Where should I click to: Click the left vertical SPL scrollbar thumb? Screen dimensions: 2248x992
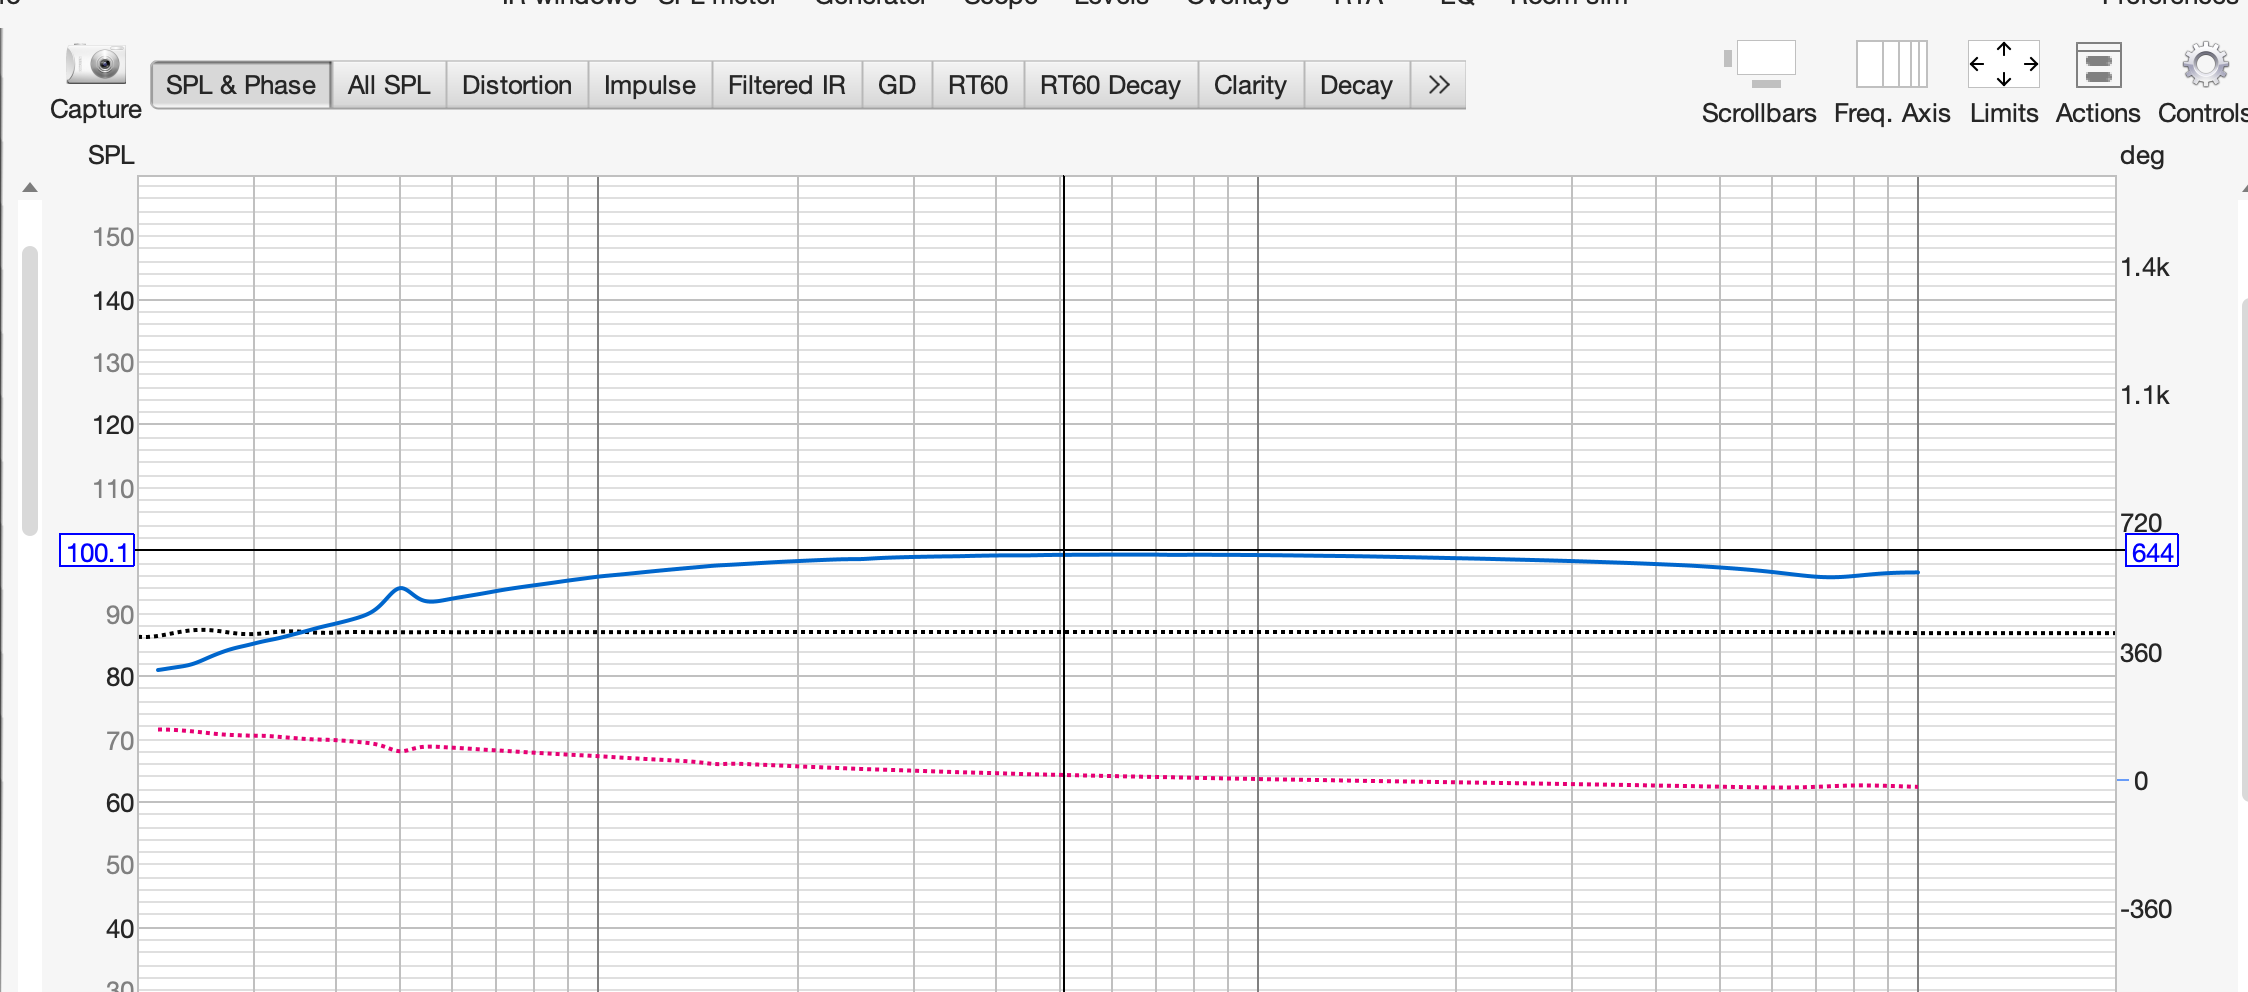[30, 390]
